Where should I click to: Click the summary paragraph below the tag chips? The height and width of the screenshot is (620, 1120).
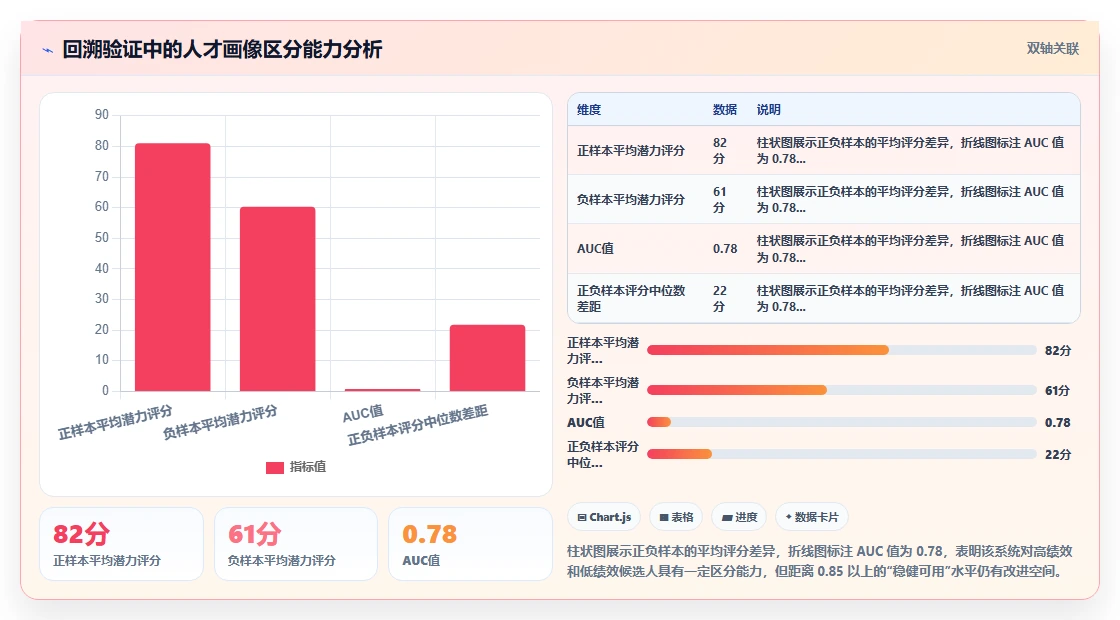(820, 561)
